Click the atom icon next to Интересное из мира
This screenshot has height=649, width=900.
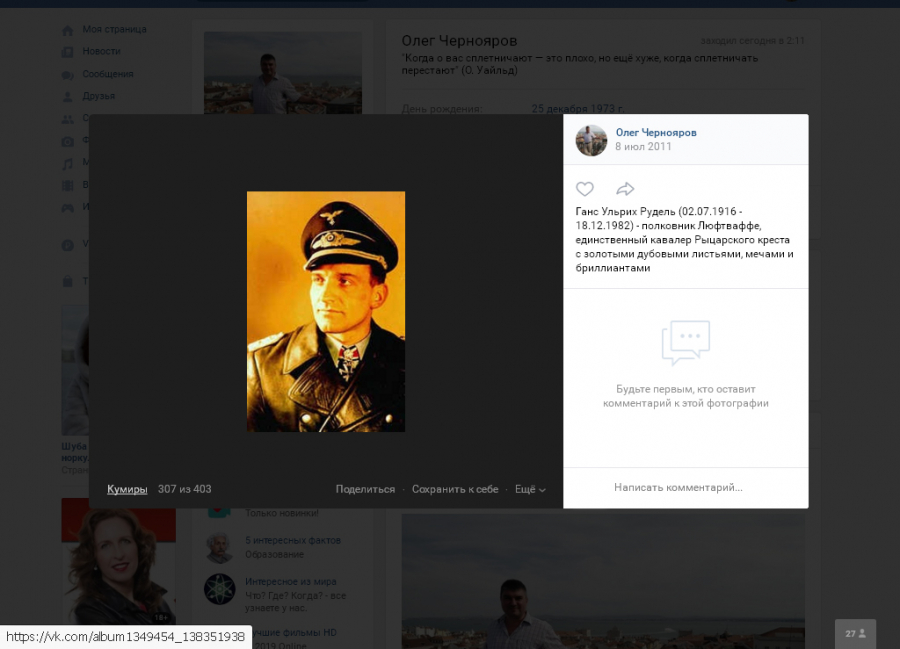219,589
